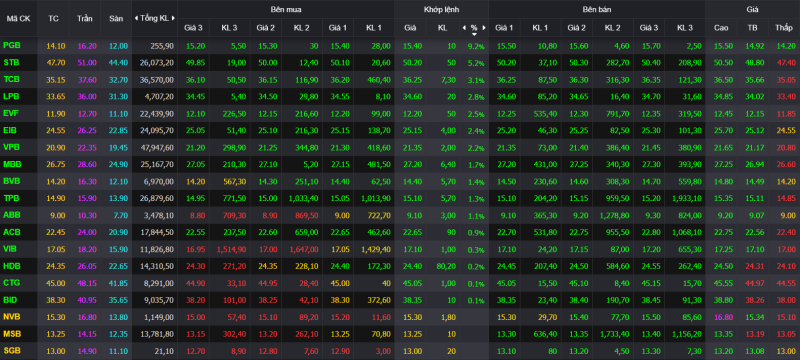Click BID reference price 38.30
The width and height of the screenshot is (800, 360).
tap(55, 300)
